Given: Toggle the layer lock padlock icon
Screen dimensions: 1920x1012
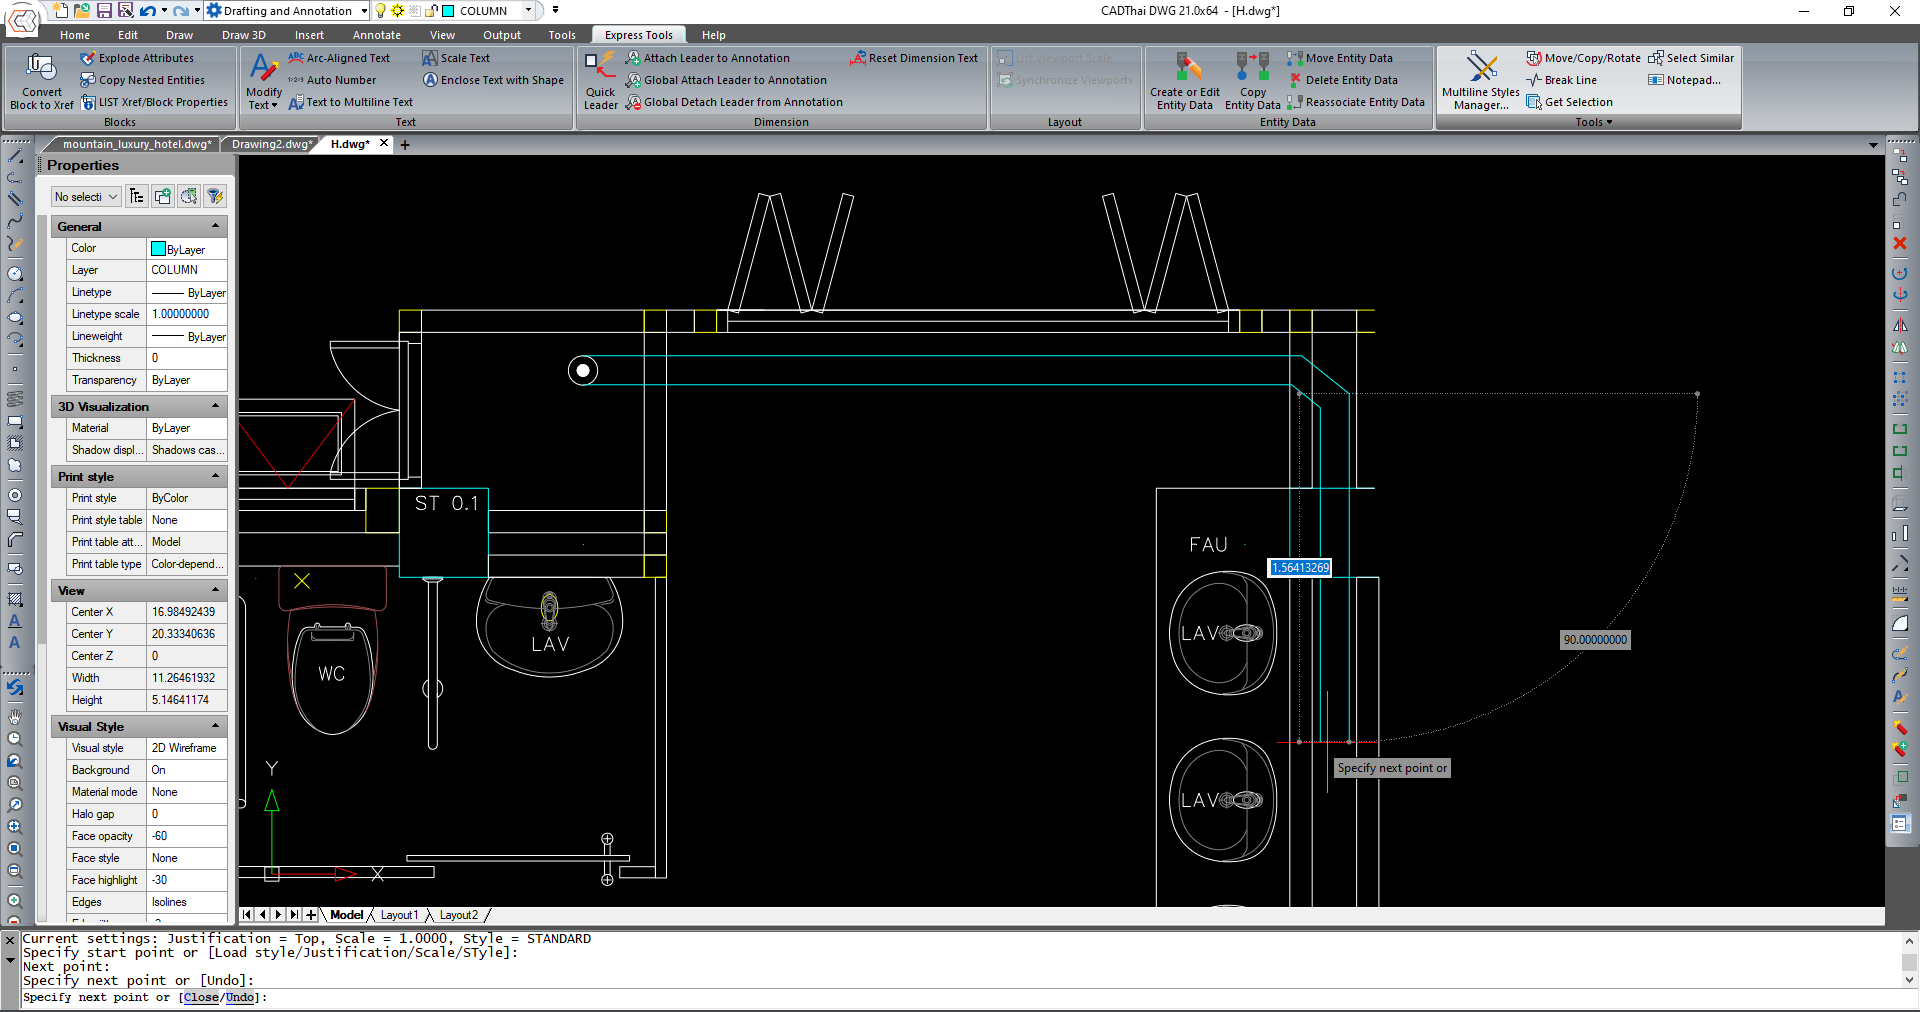Looking at the screenshot, I should click(x=431, y=11).
